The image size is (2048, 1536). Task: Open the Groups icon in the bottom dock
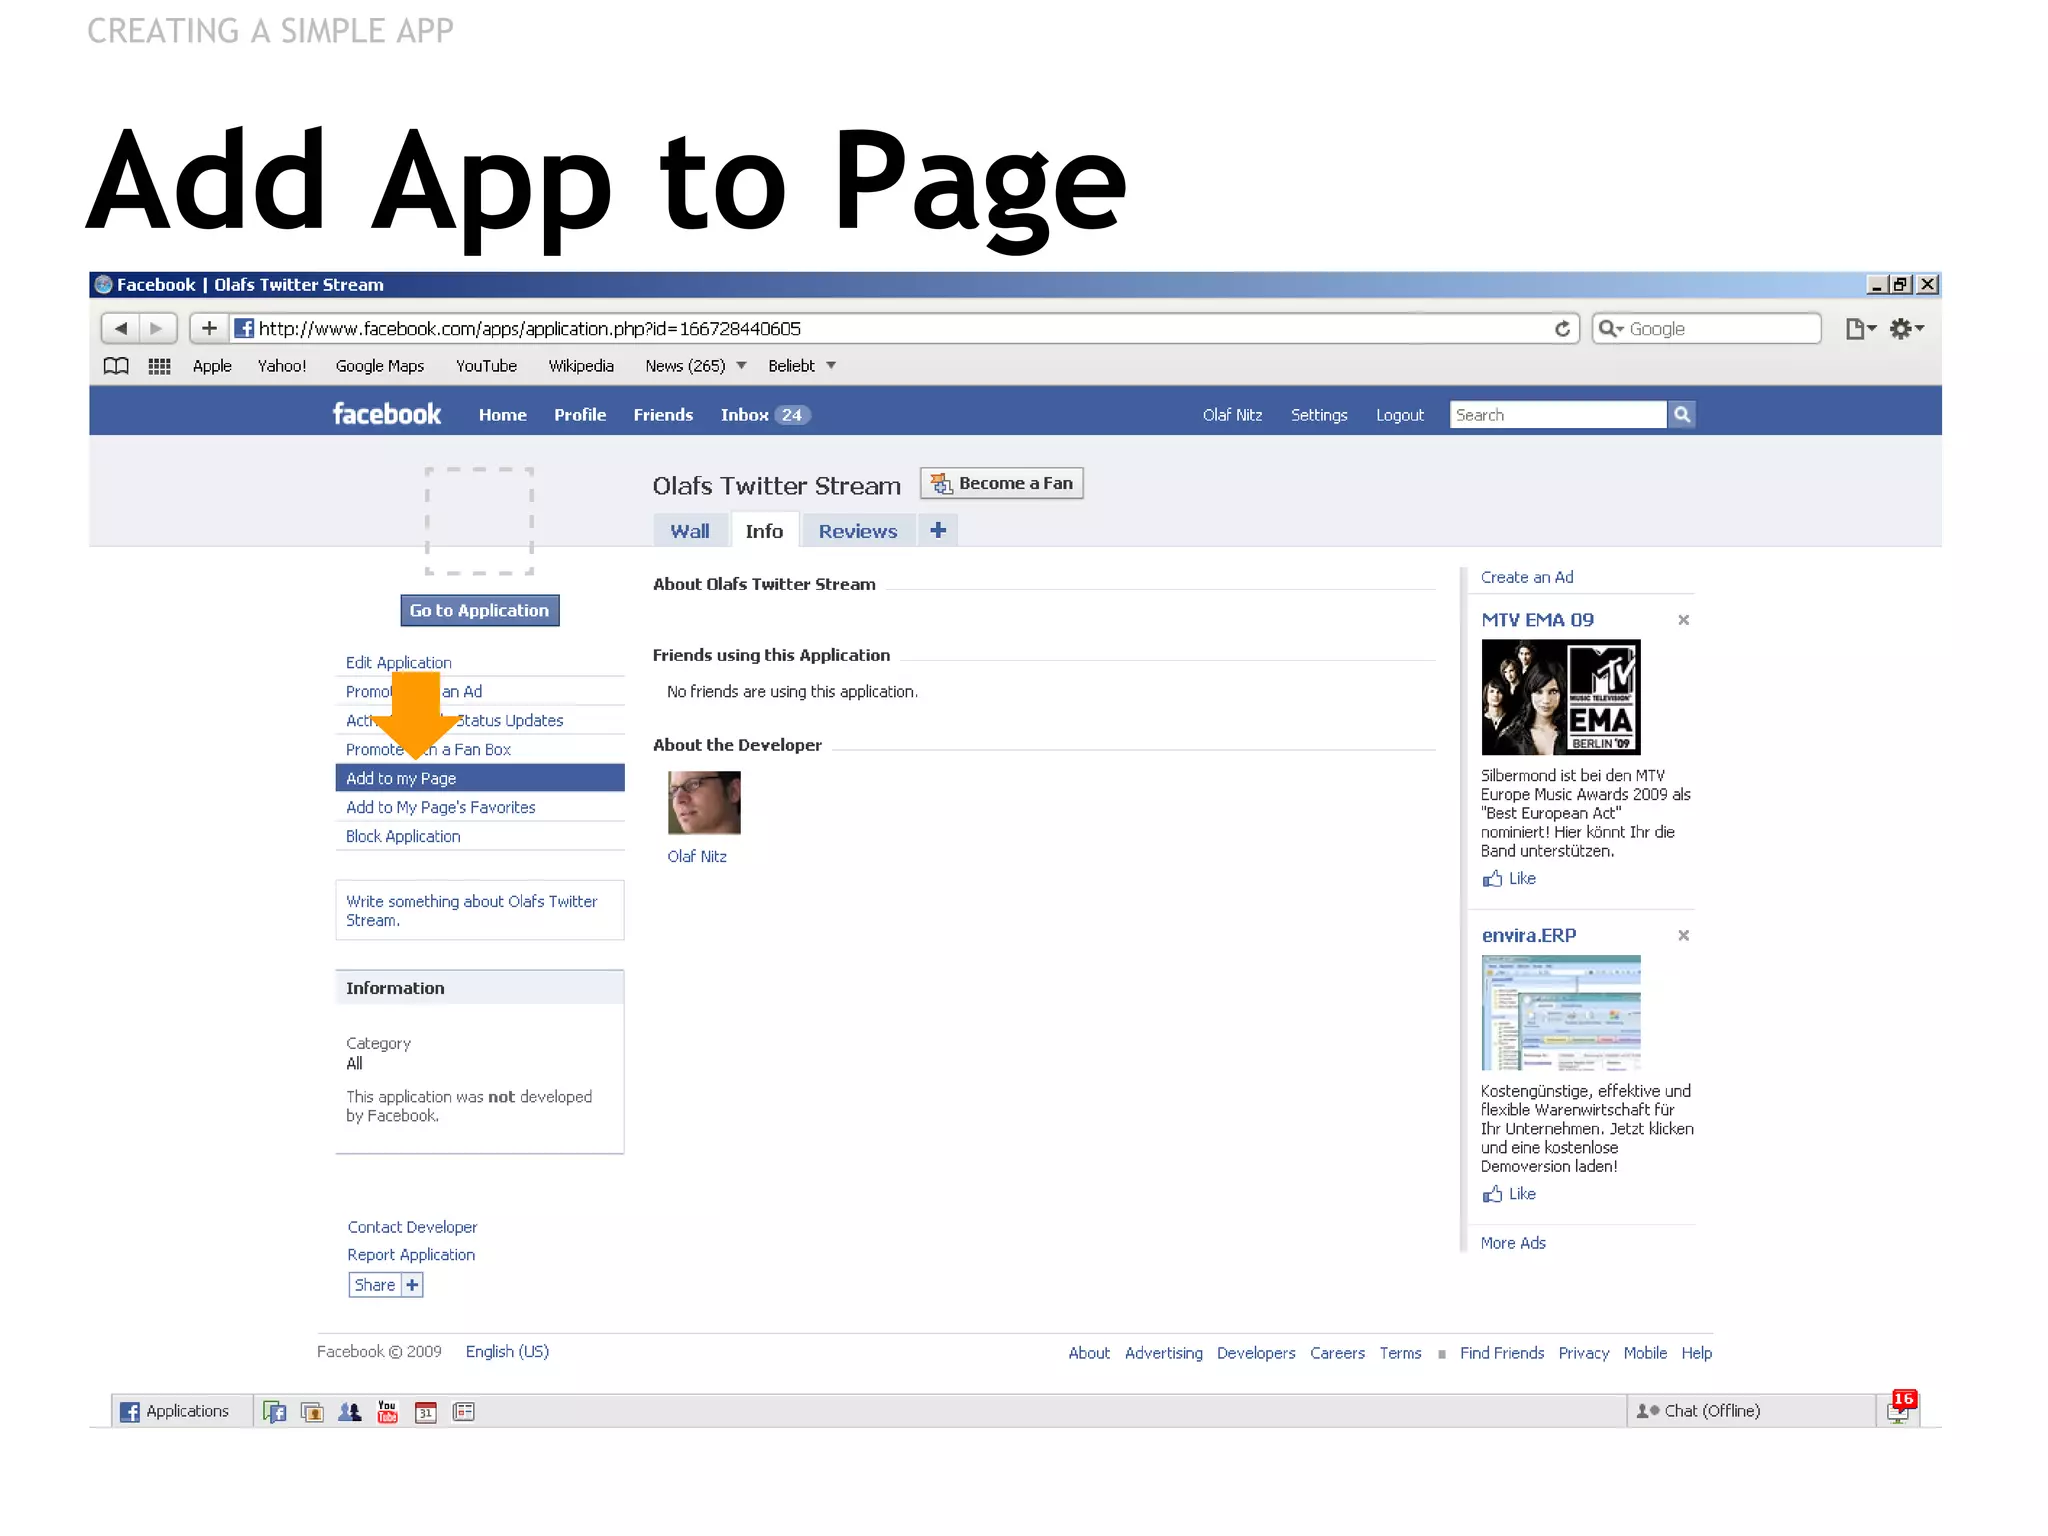[350, 1411]
